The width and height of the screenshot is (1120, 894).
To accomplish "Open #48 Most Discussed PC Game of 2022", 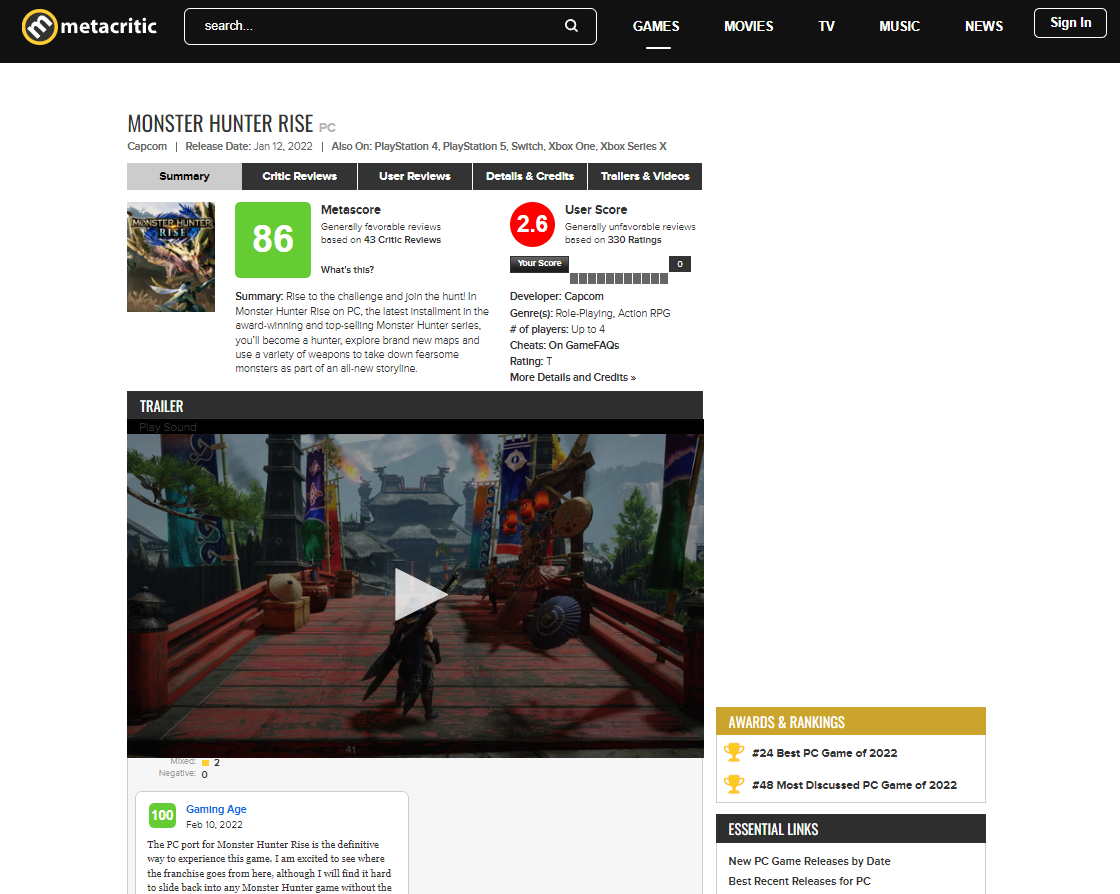I will [854, 785].
